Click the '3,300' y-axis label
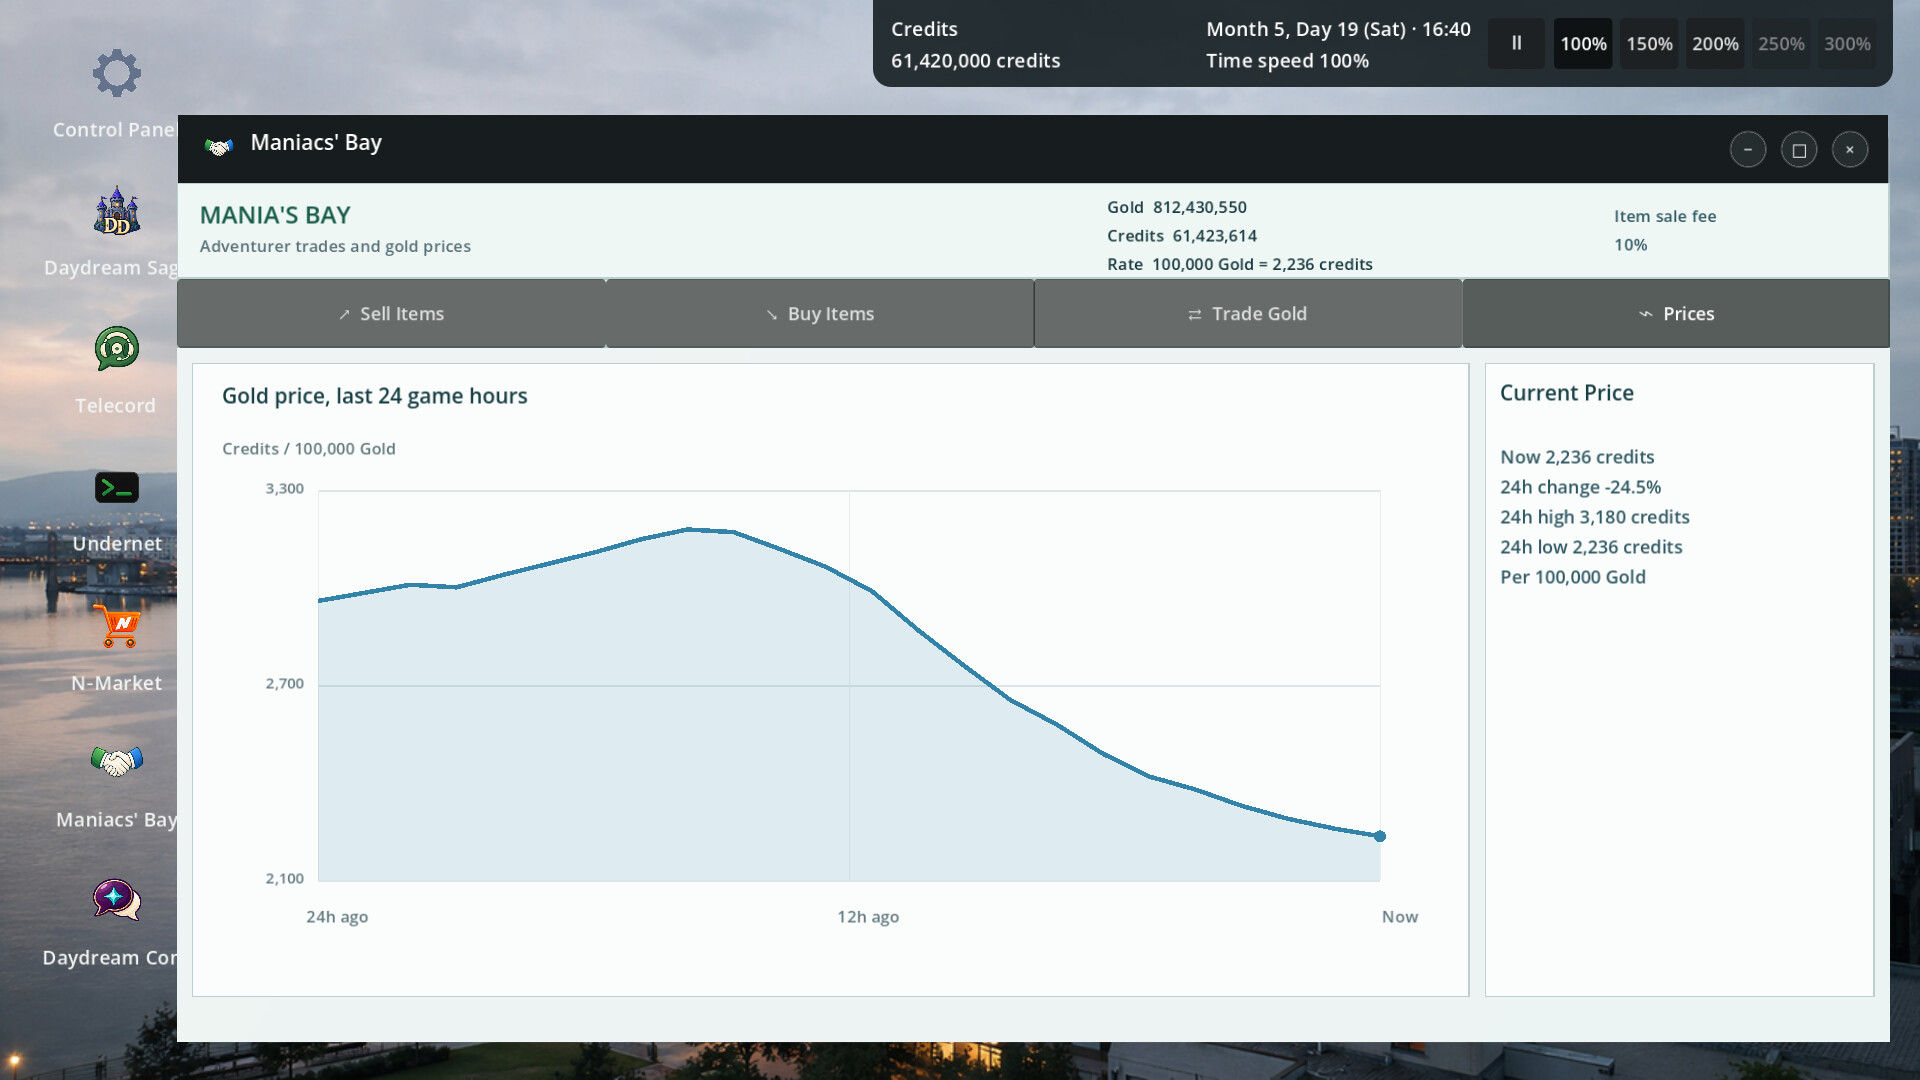This screenshot has height=1080, width=1920. (x=285, y=489)
